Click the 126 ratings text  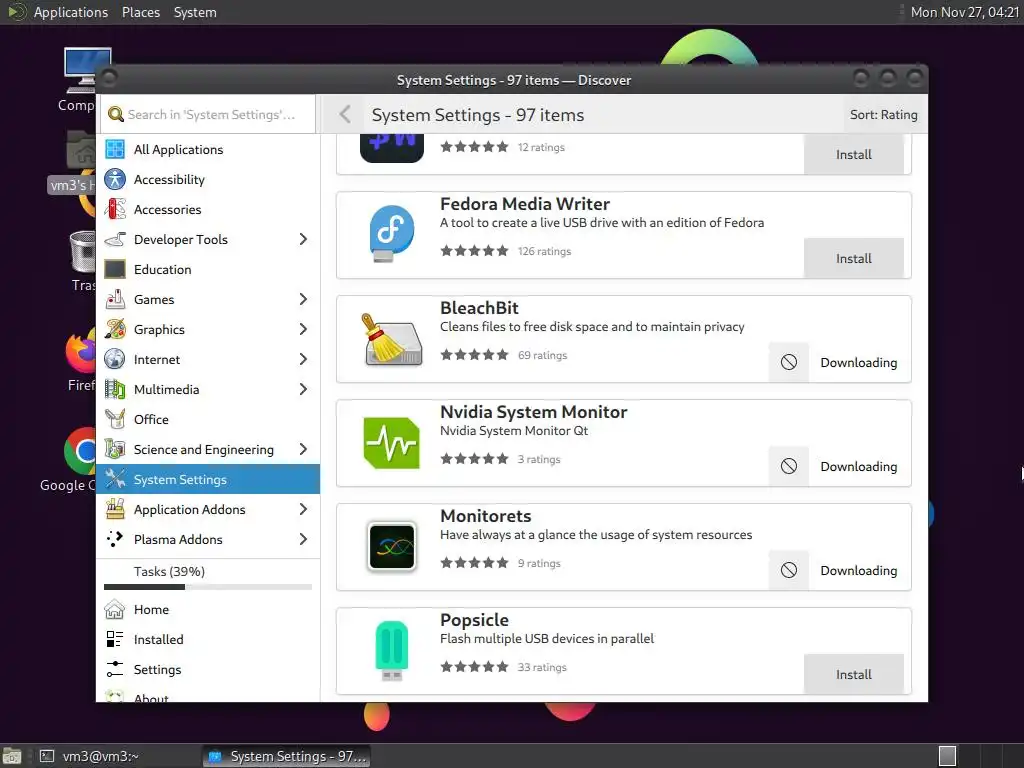[x=545, y=251]
